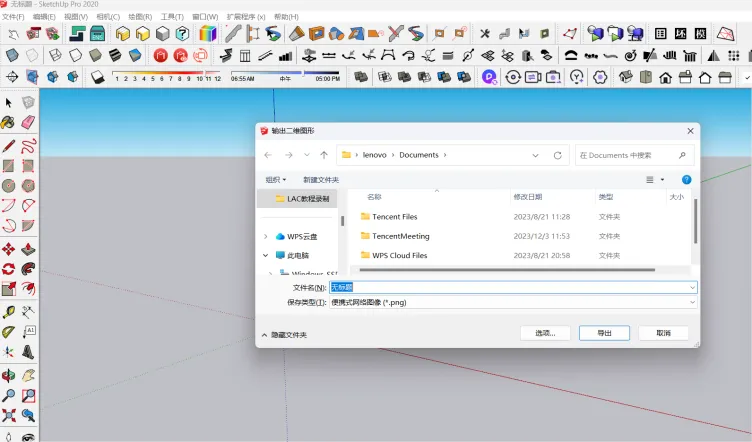Collapse folders with 隐藏文件夹
Viewport: 752px width, 442px height.
[284, 335]
